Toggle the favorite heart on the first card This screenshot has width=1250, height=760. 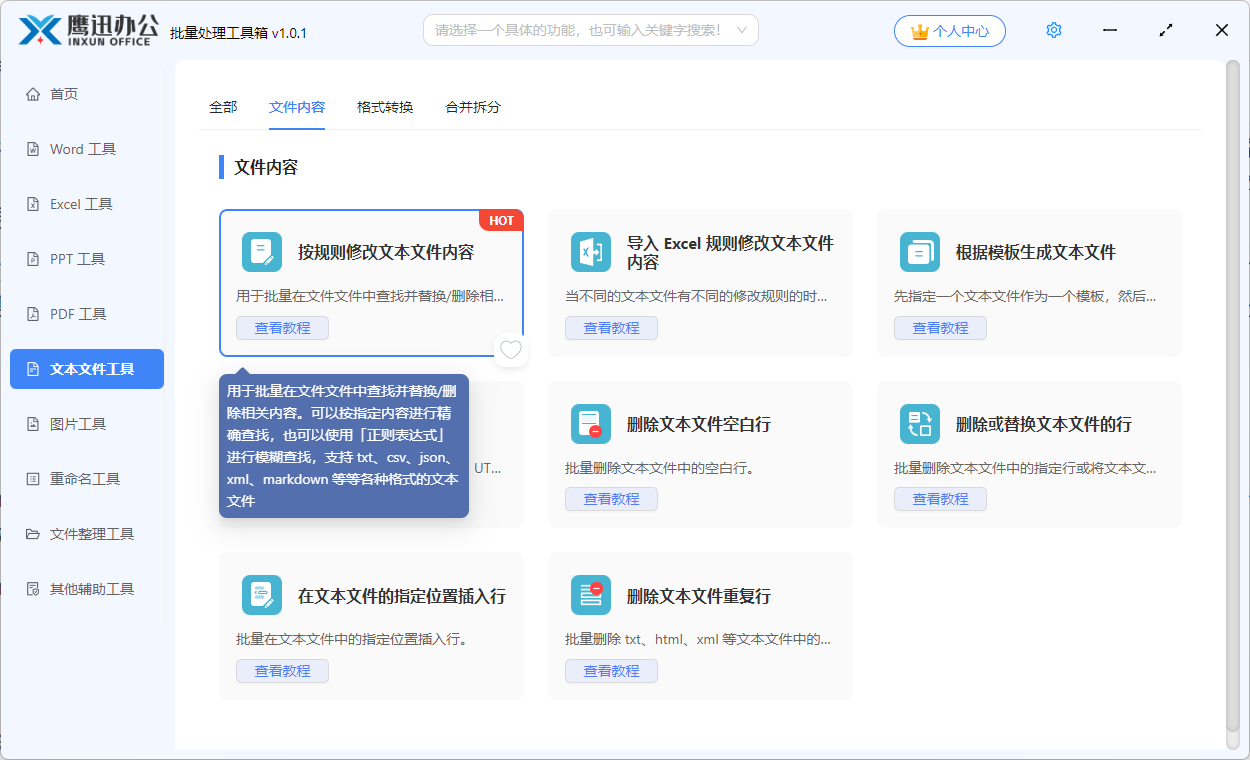click(511, 350)
